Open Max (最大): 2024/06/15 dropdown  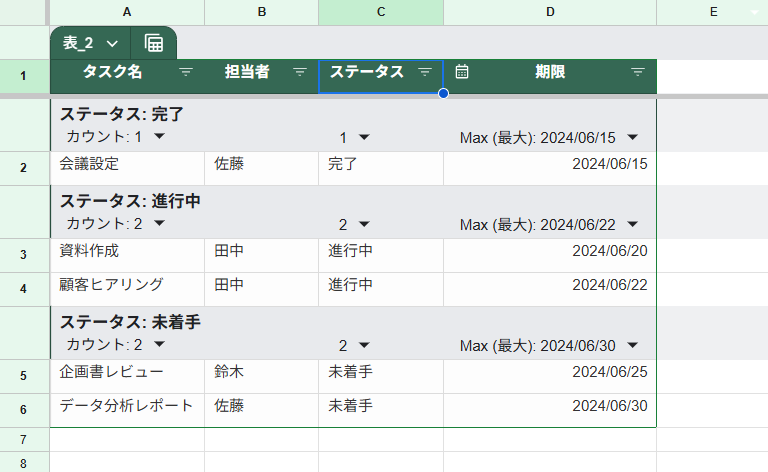[633, 137]
